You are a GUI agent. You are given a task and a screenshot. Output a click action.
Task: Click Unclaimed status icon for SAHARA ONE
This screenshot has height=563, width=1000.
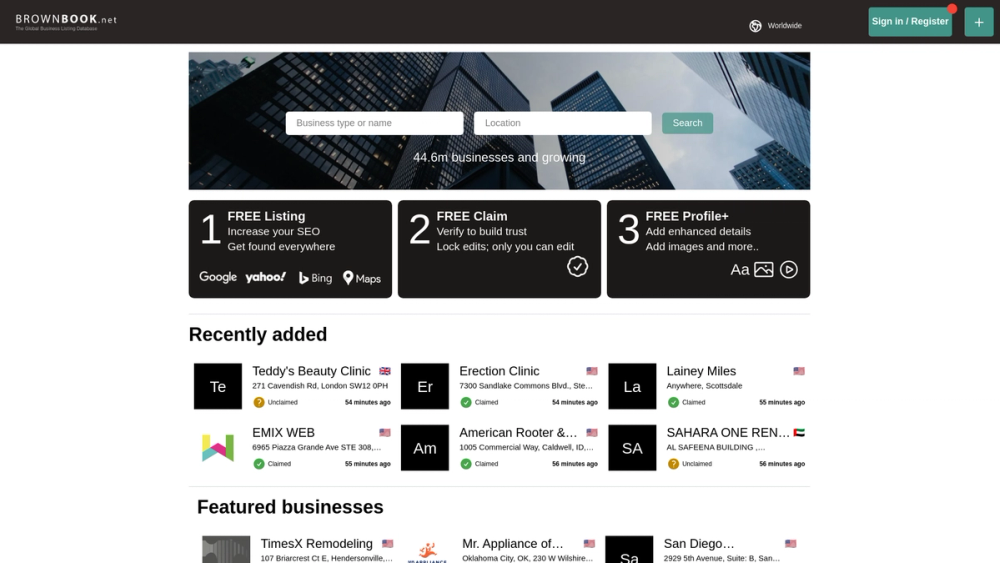coord(673,464)
